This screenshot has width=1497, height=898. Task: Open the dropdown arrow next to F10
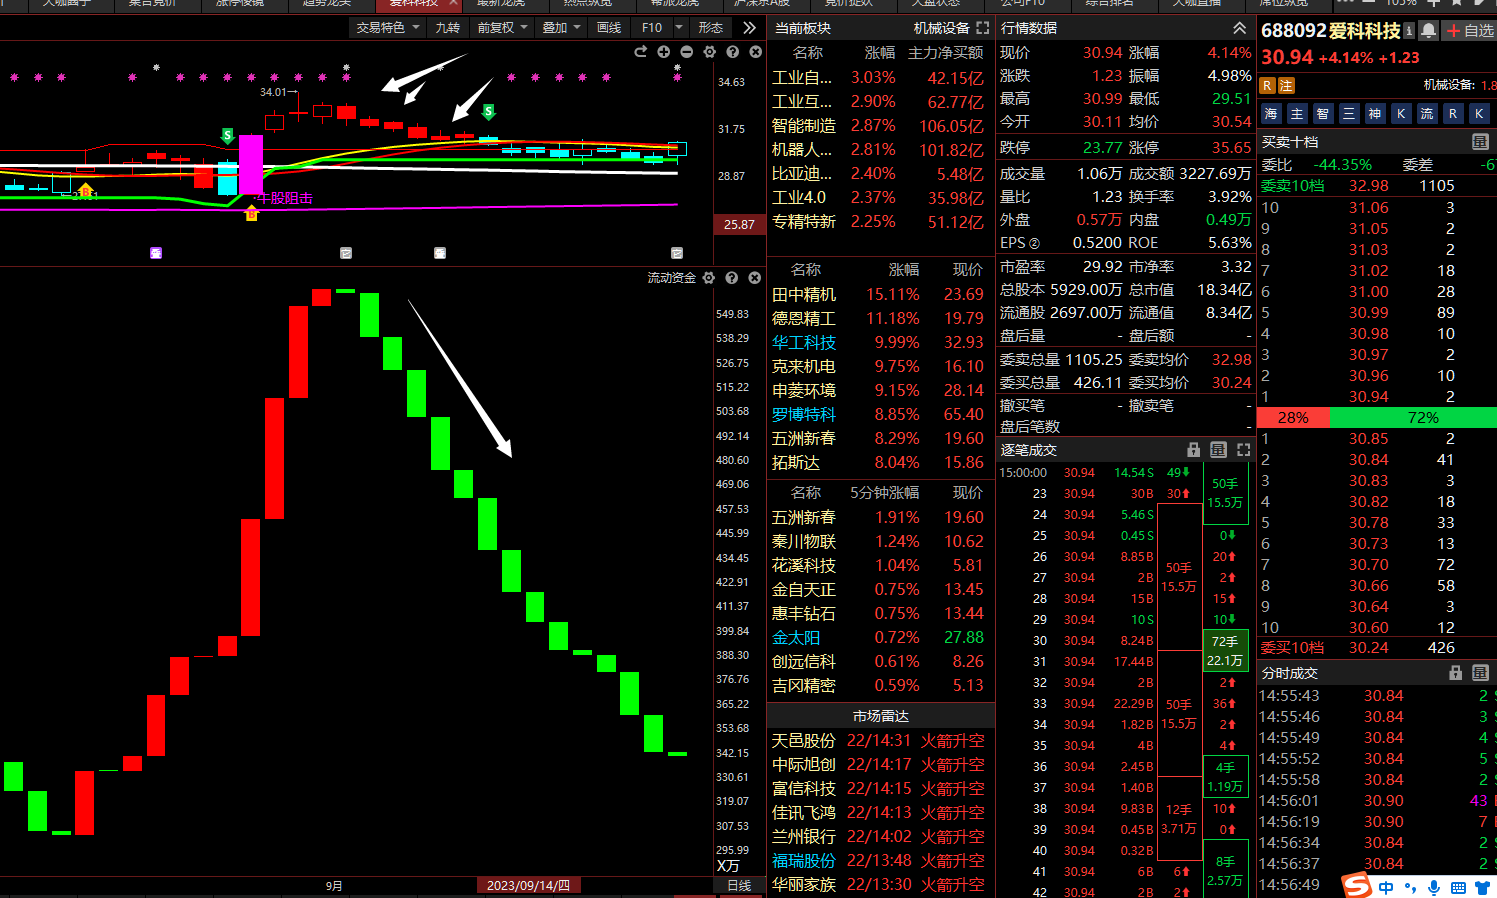(x=680, y=28)
